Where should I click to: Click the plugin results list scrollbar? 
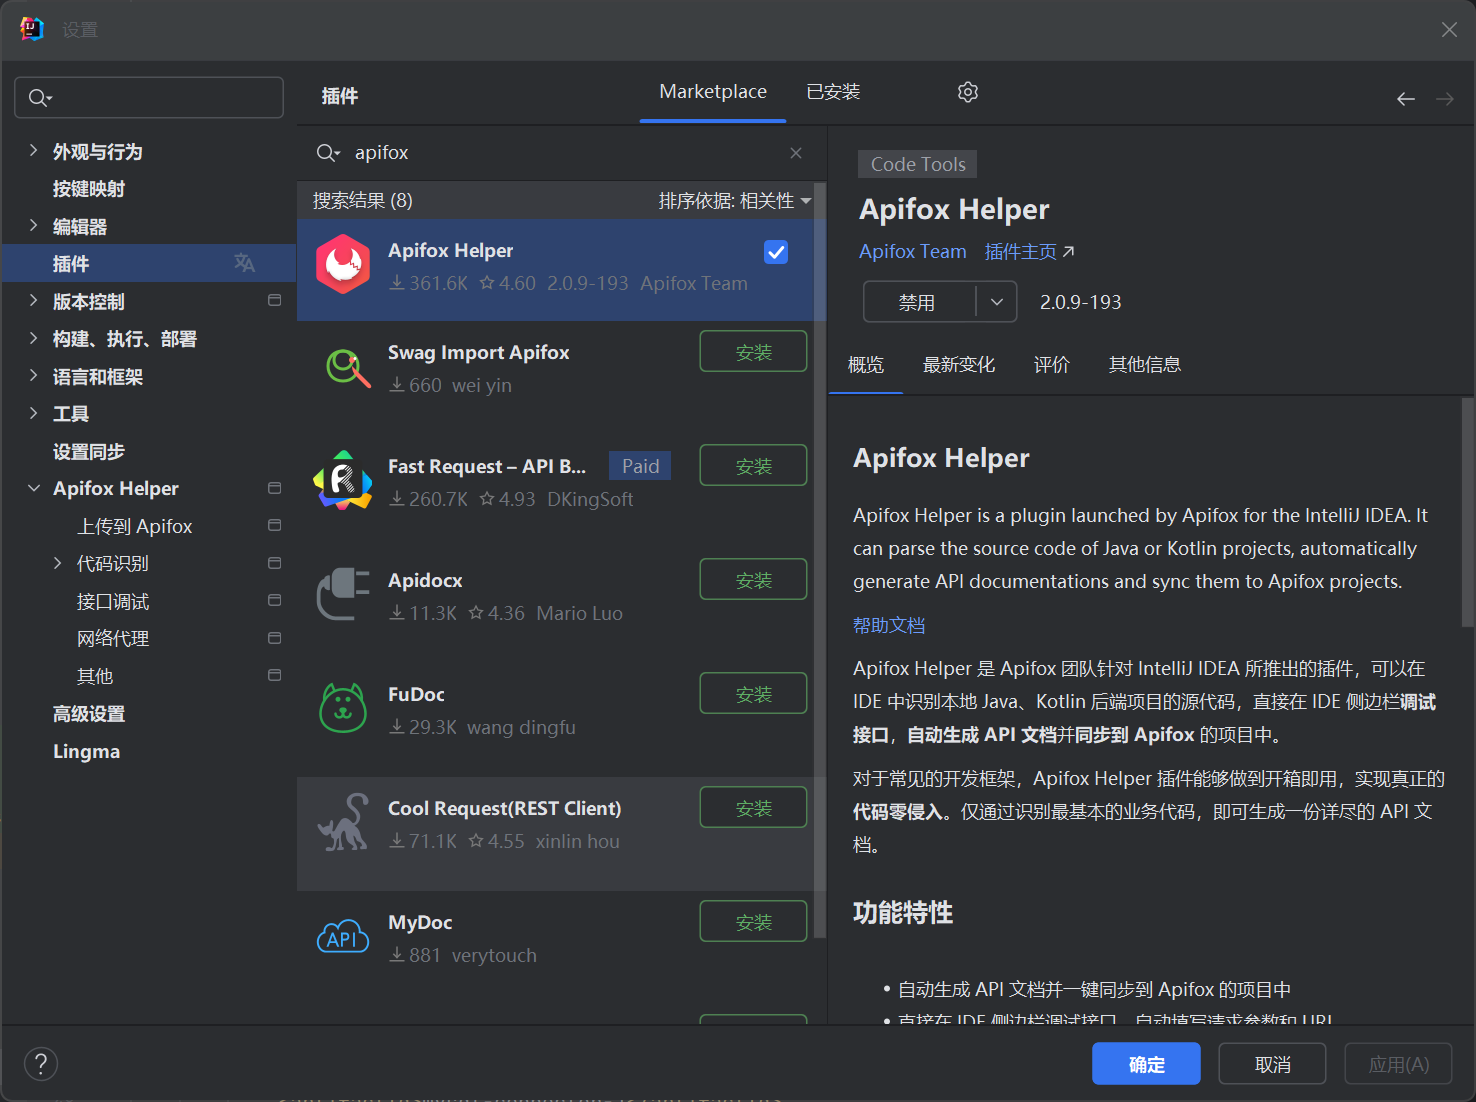[820, 560]
